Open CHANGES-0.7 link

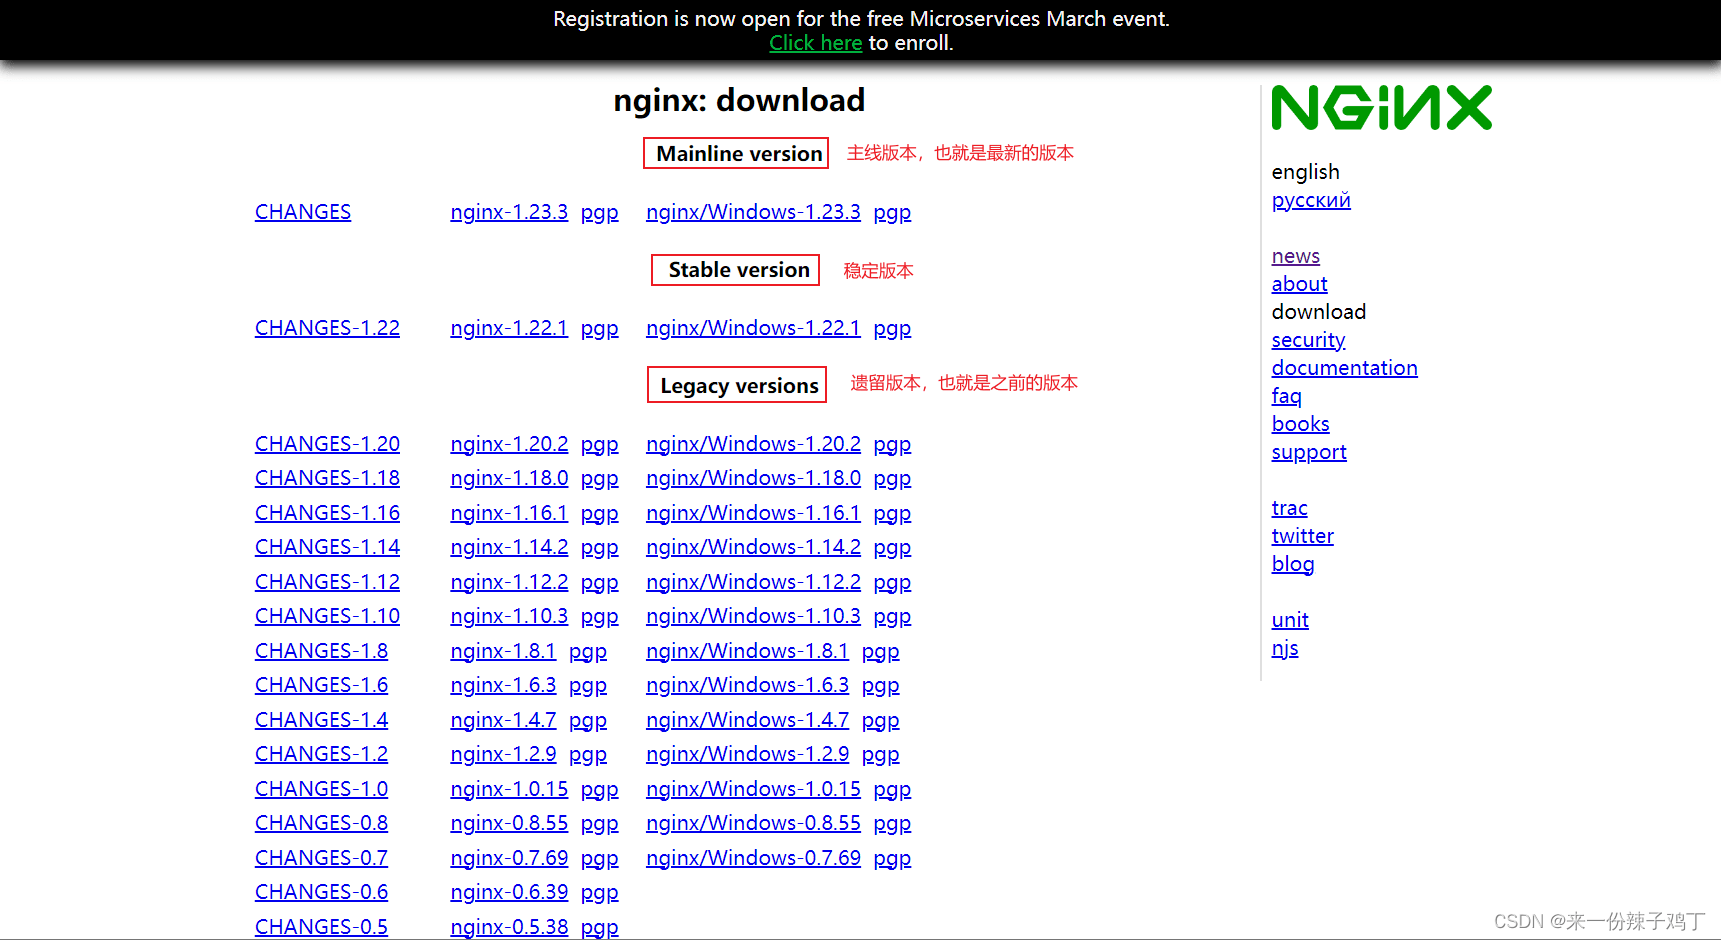click(x=321, y=858)
